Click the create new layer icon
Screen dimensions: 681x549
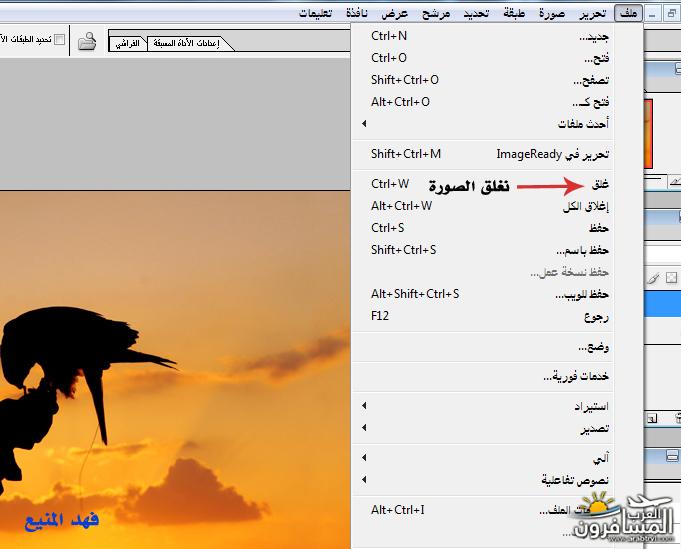[652, 418]
